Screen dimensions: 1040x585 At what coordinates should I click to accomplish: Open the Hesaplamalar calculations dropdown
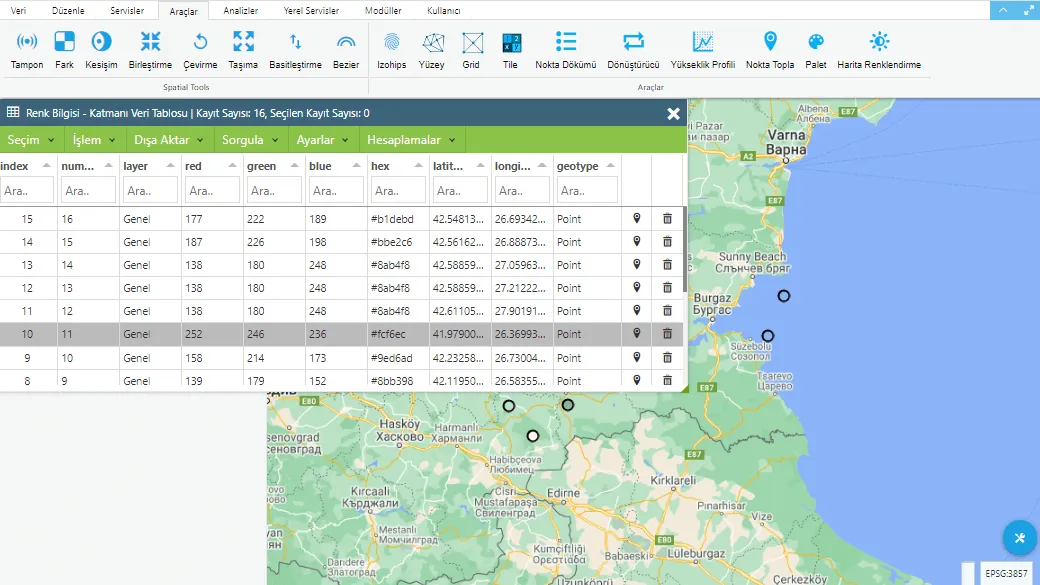click(411, 140)
